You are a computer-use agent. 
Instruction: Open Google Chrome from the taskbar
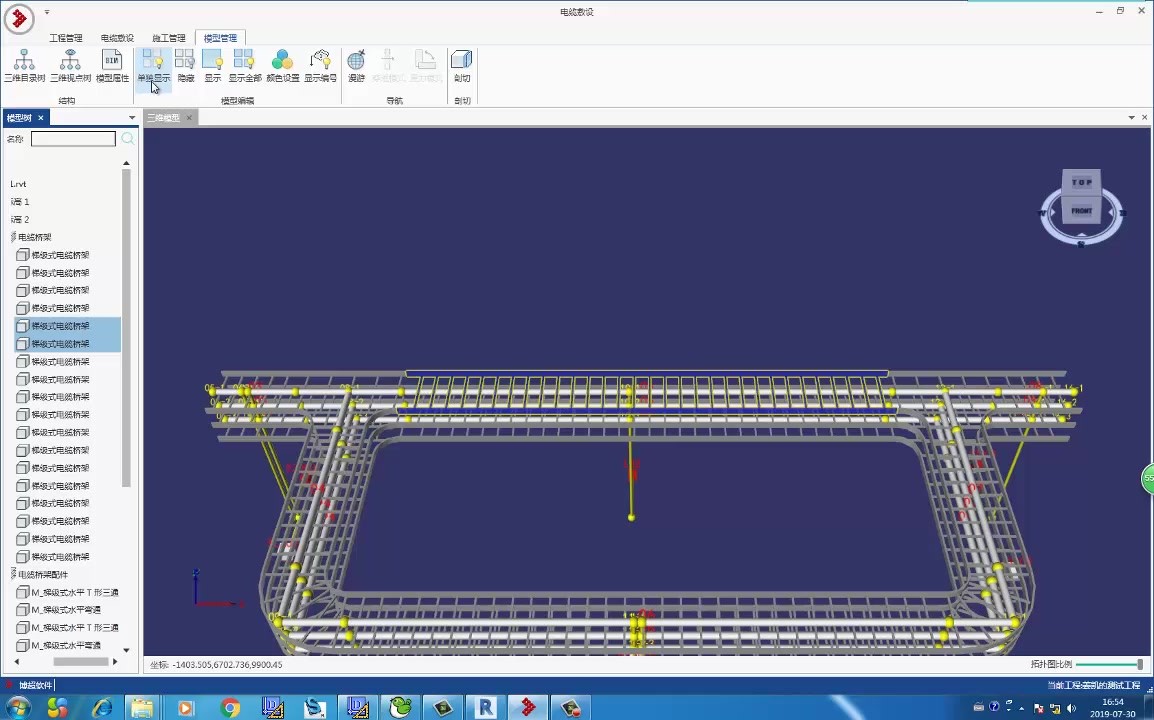click(x=230, y=708)
